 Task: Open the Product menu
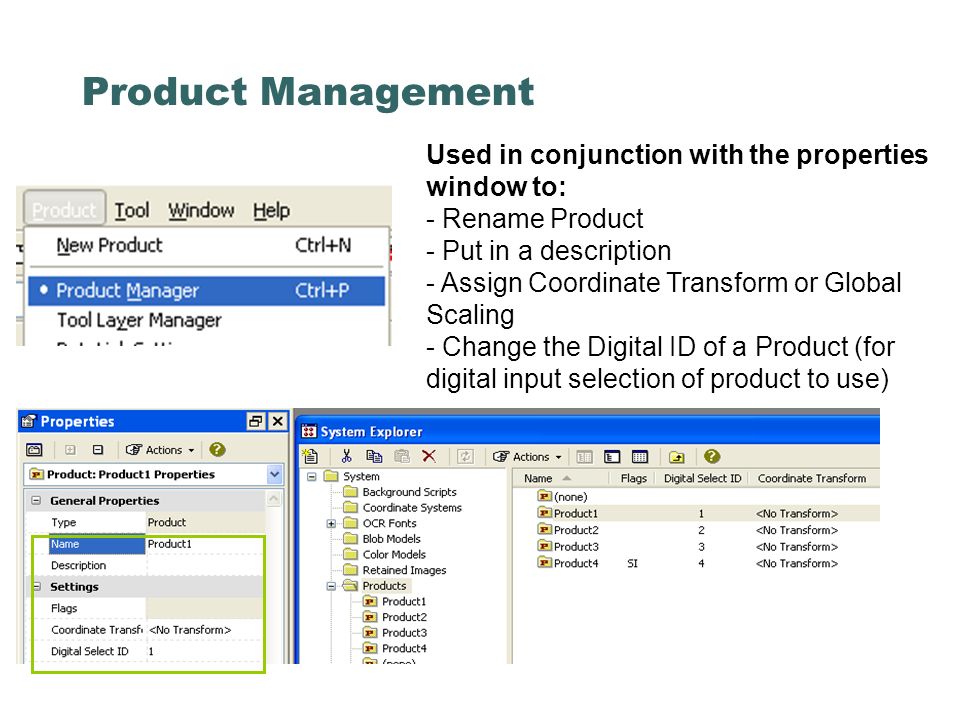tap(64, 211)
